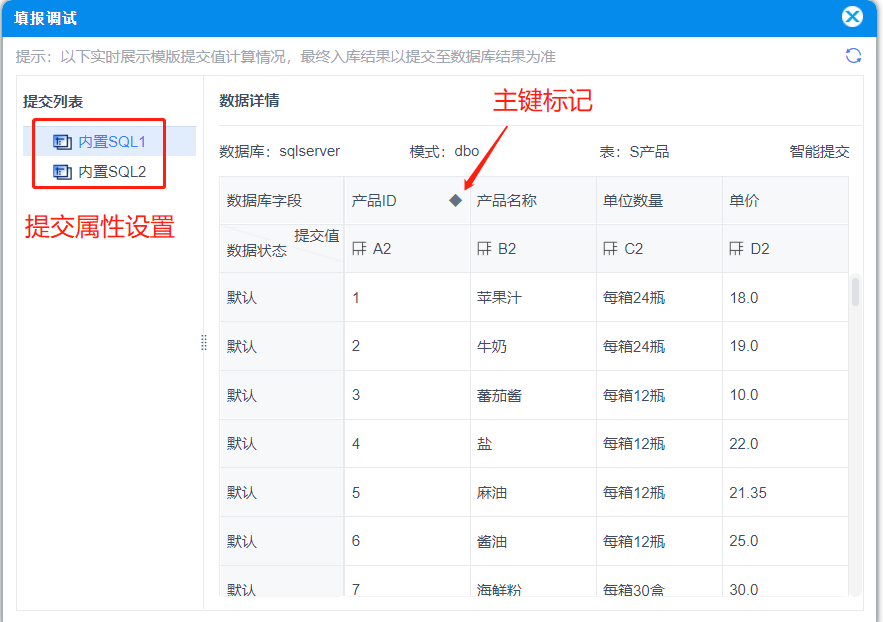Click the 盐 product name cell
883x622 pixels.
point(533,444)
